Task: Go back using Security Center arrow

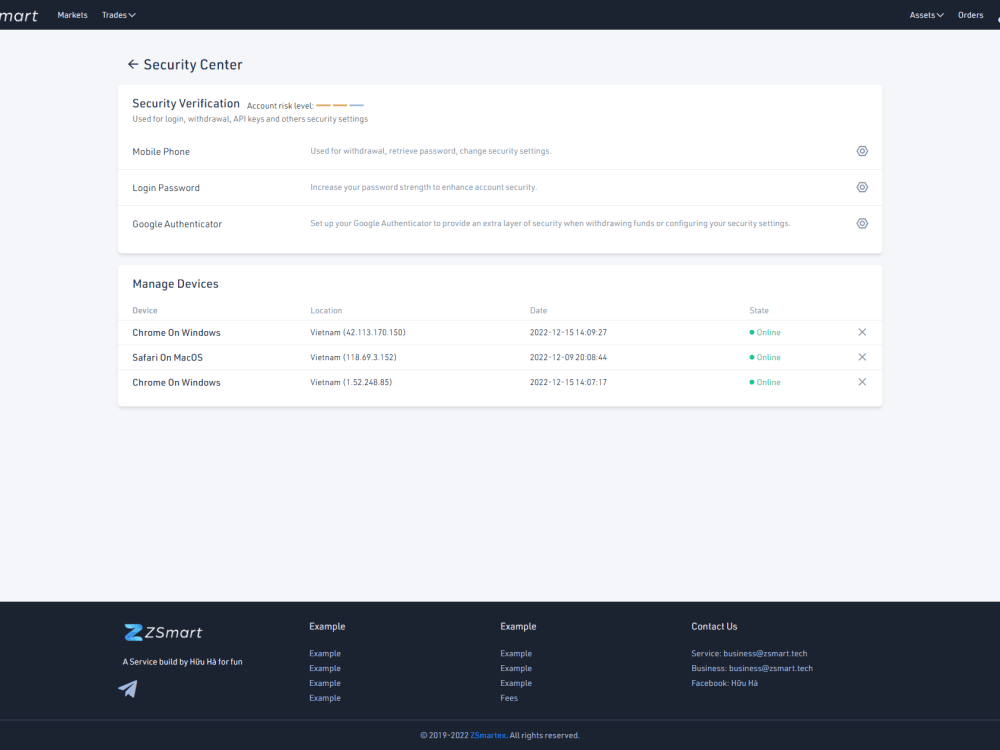Action: click(x=133, y=64)
